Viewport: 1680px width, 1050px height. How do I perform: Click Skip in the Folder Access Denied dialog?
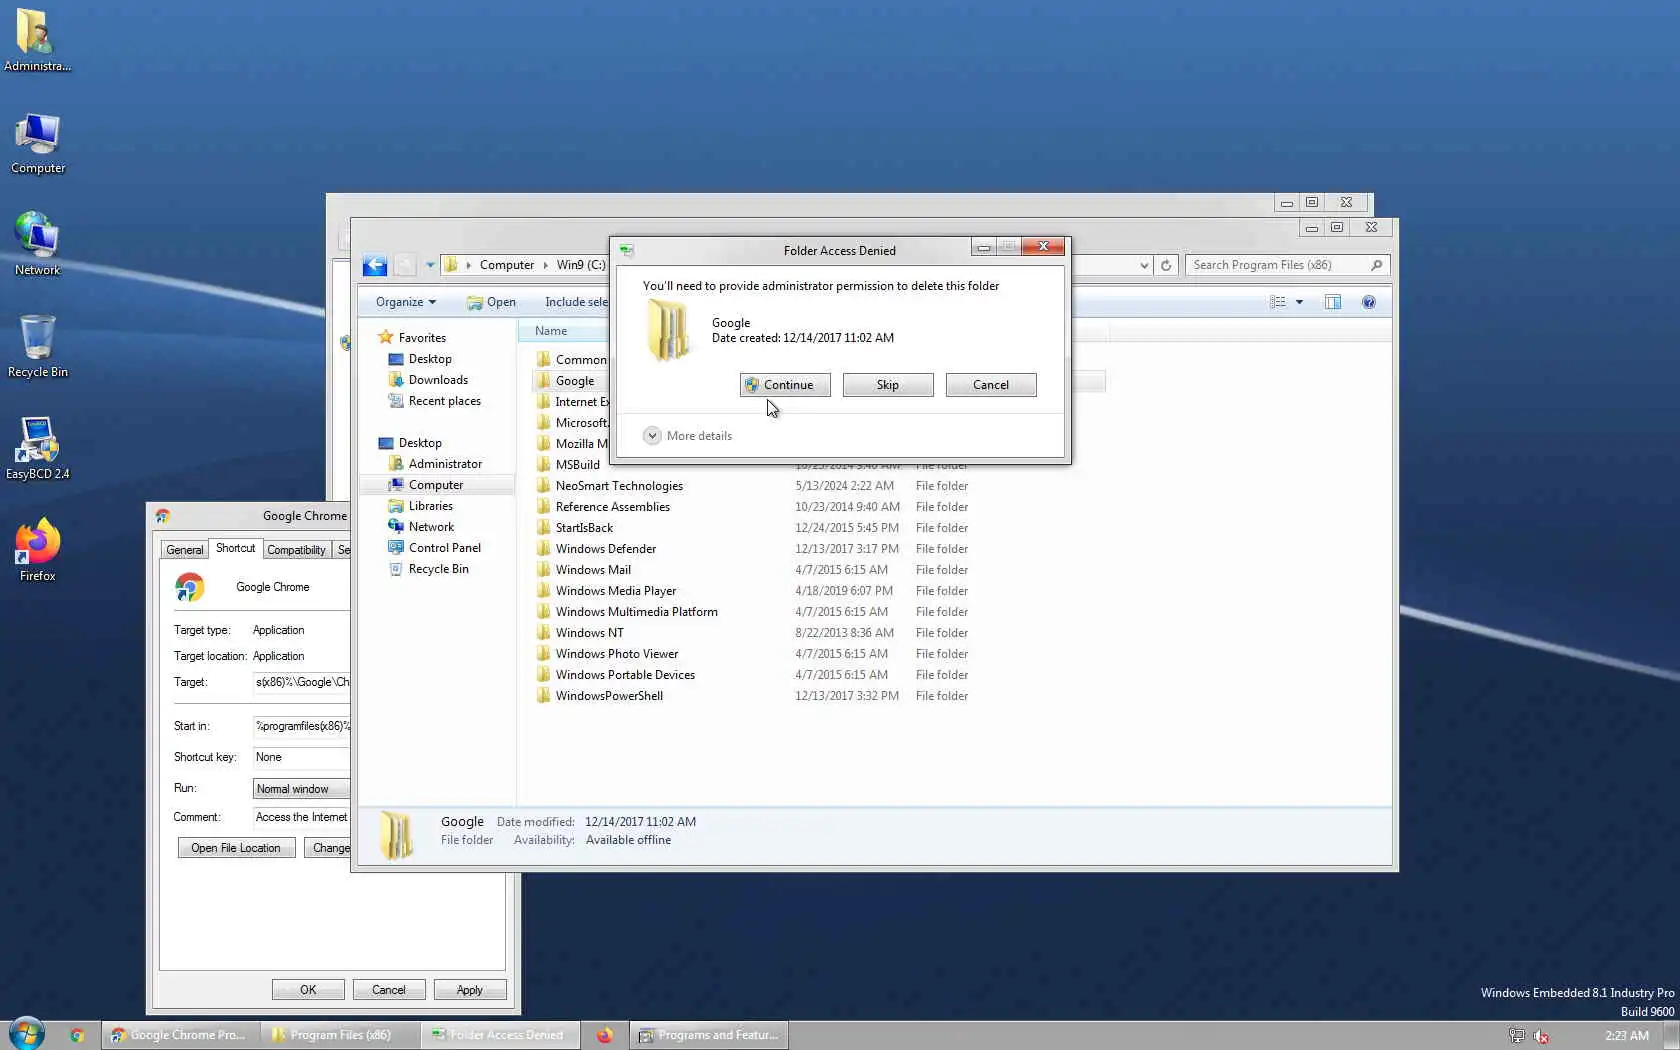click(888, 385)
